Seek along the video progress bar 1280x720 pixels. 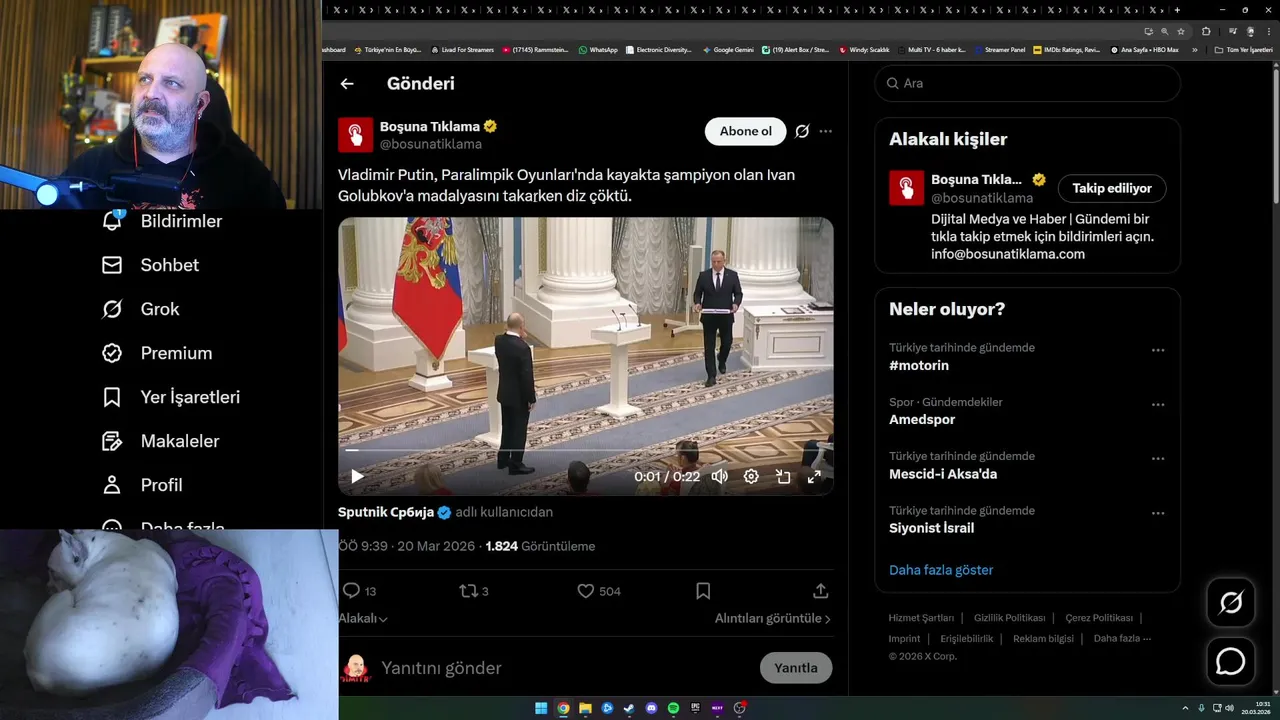[585, 451]
